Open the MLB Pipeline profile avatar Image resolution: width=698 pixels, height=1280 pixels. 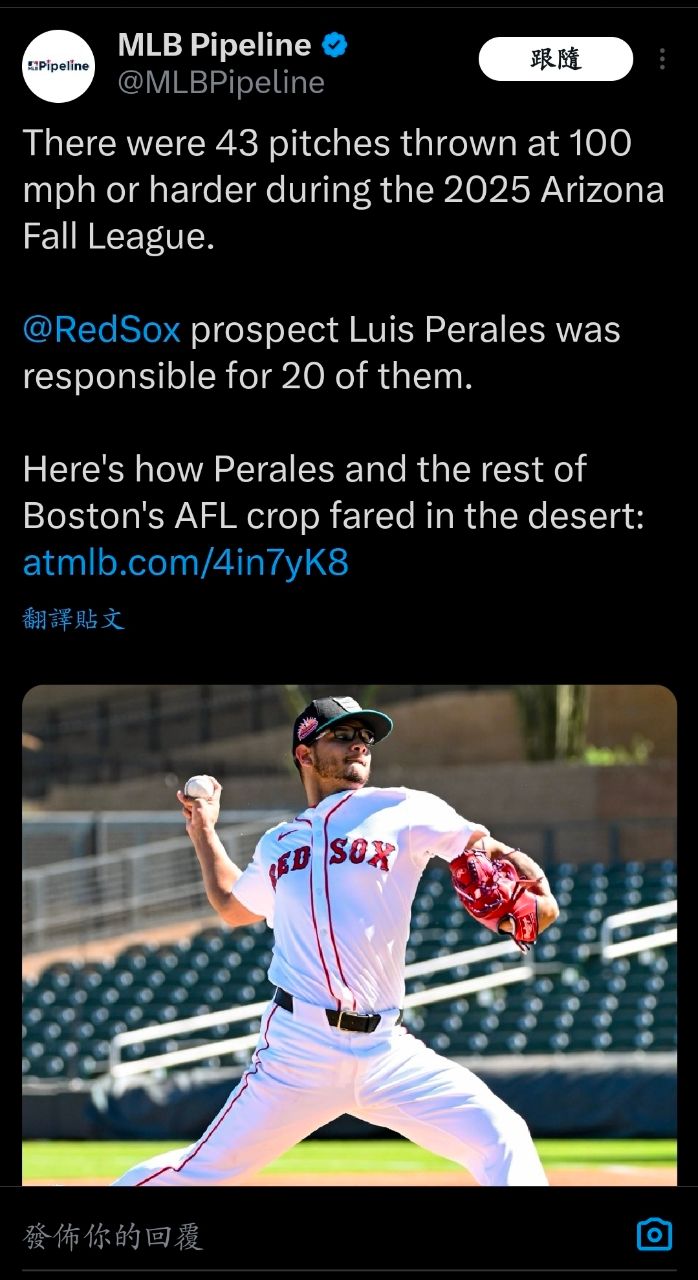pos(58,66)
